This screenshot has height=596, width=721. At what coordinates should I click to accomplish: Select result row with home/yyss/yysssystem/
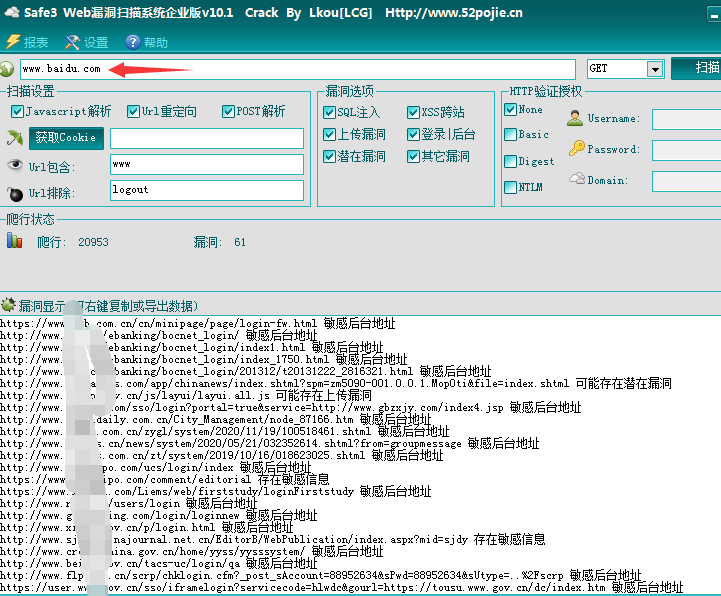pos(192,551)
